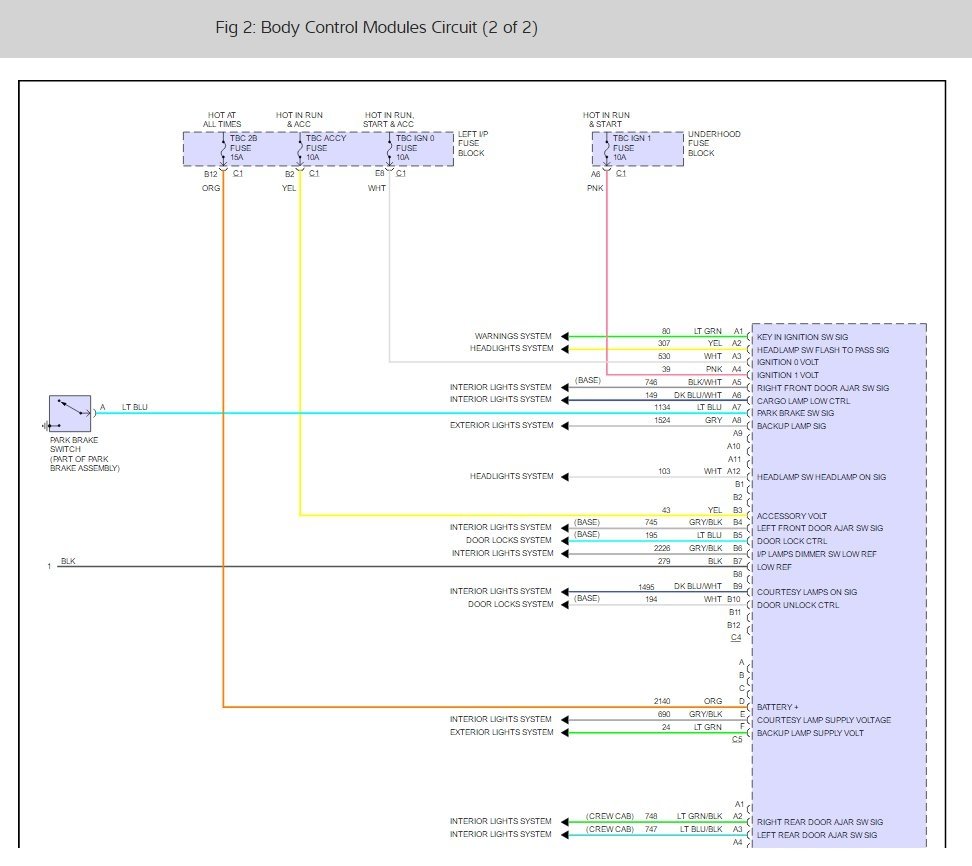Click the TBC IGN 1 fuse in underhood block
Screen dimensions: 972x866
(607, 148)
